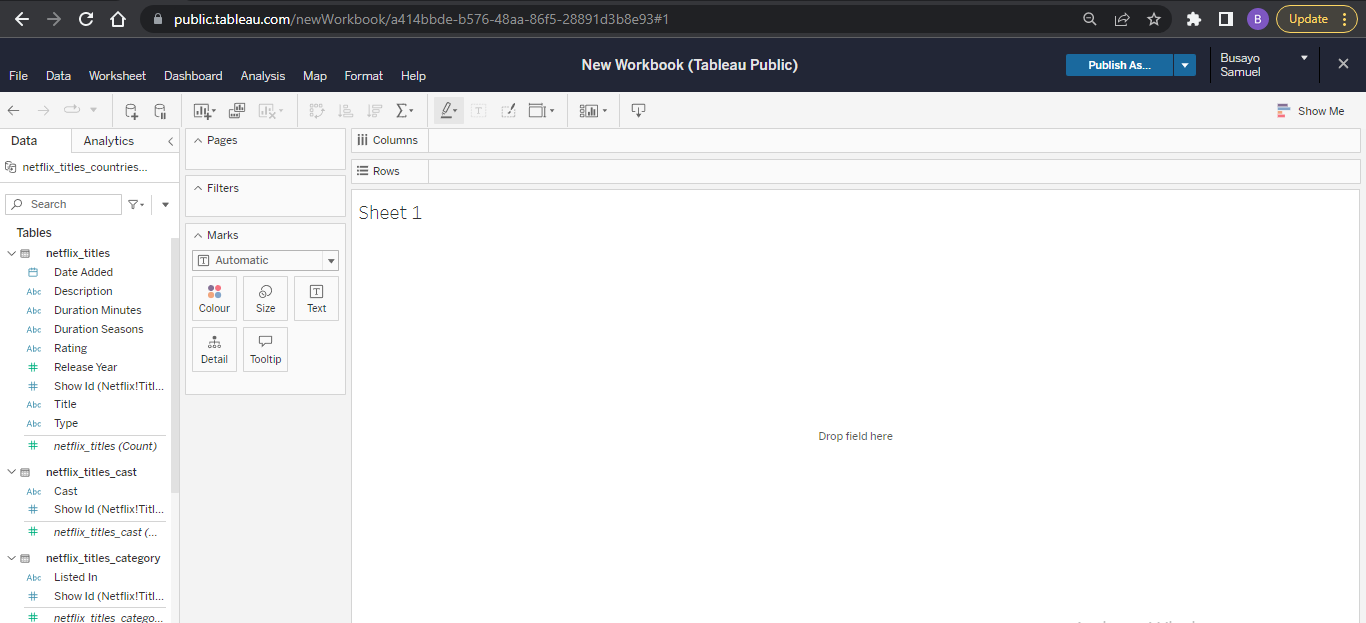This screenshot has height=623, width=1366.
Task: Open the Dashboard menu
Action: (x=193, y=76)
